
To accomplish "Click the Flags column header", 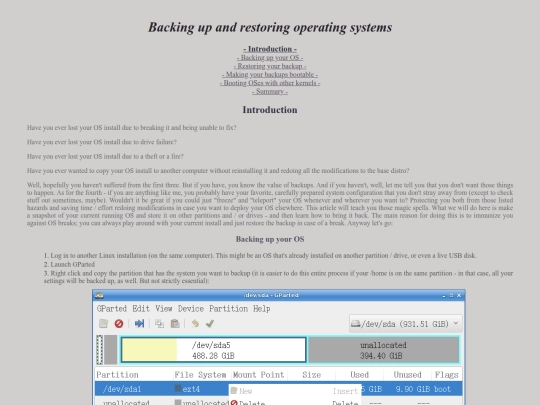I will pyautogui.click(x=446, y=375).
